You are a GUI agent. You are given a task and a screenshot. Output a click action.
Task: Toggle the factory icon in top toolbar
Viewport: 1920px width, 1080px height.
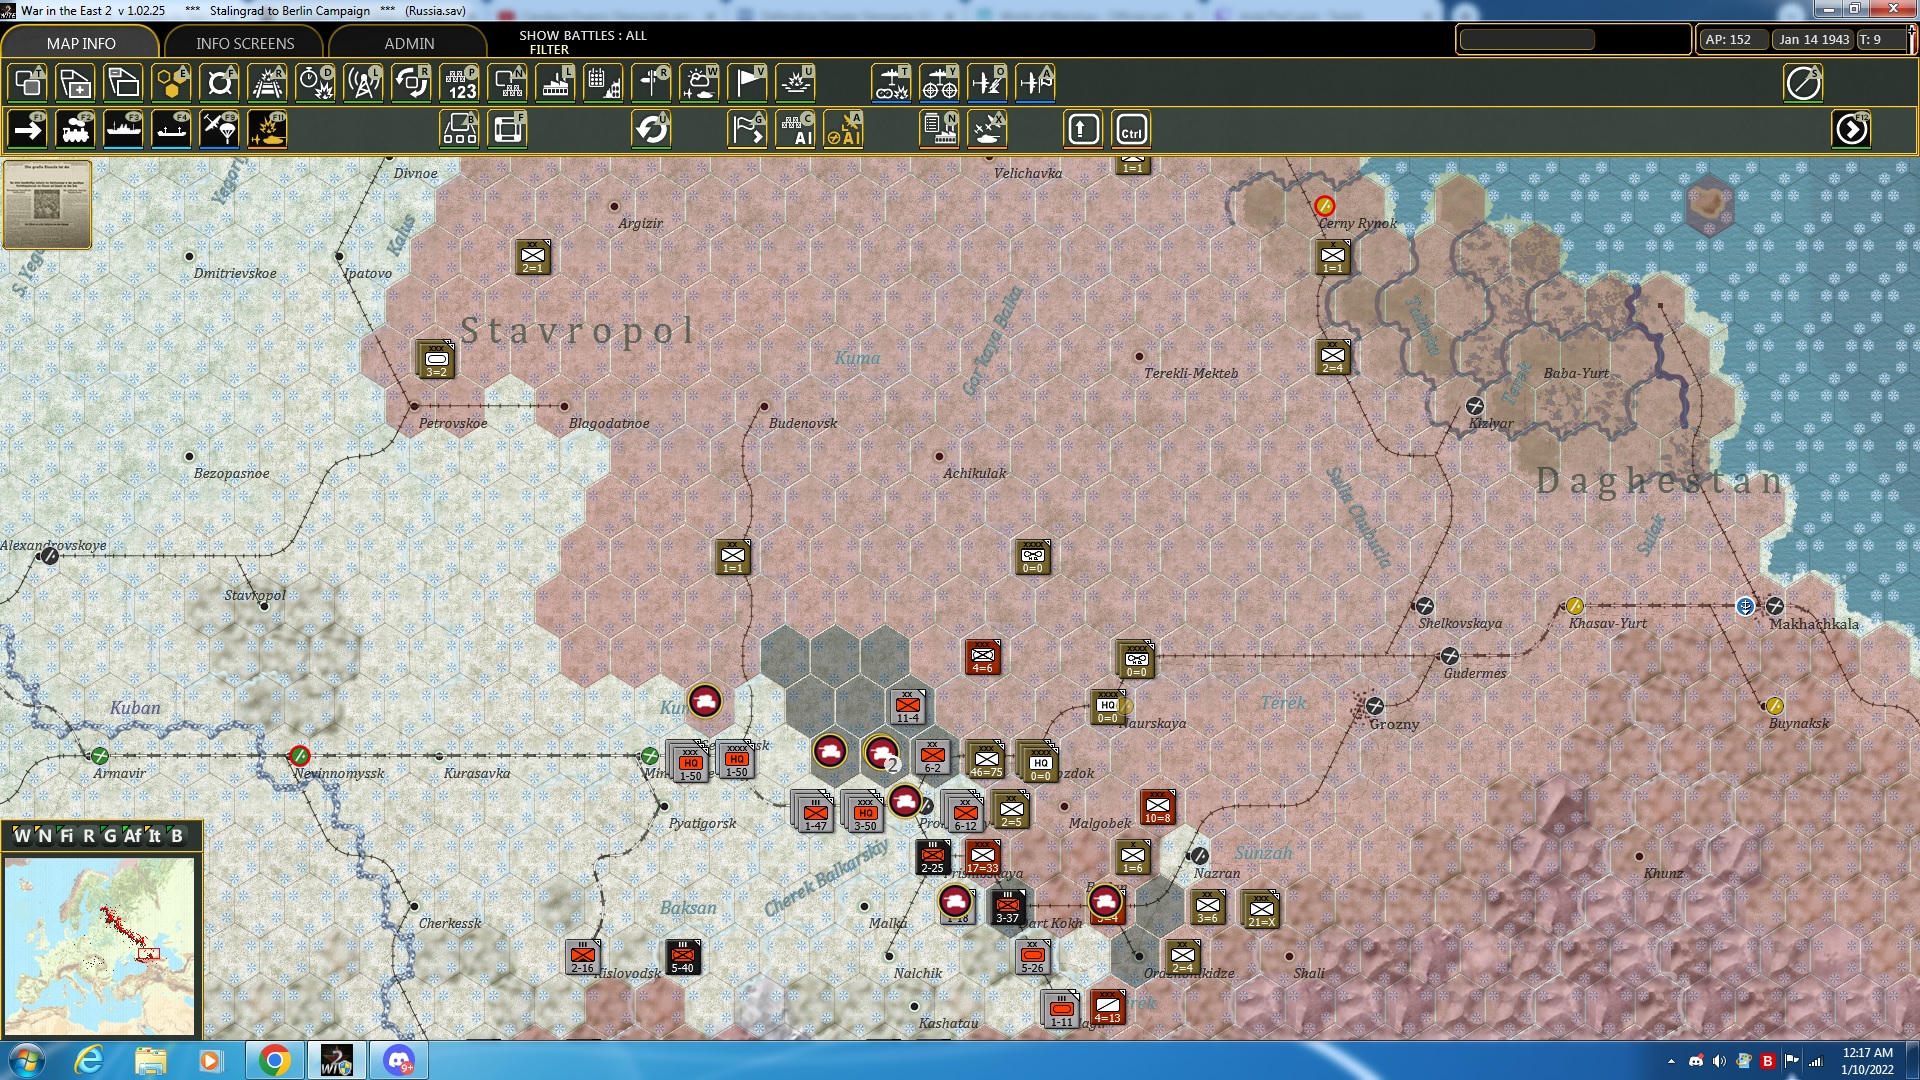[x=555, y=83]
